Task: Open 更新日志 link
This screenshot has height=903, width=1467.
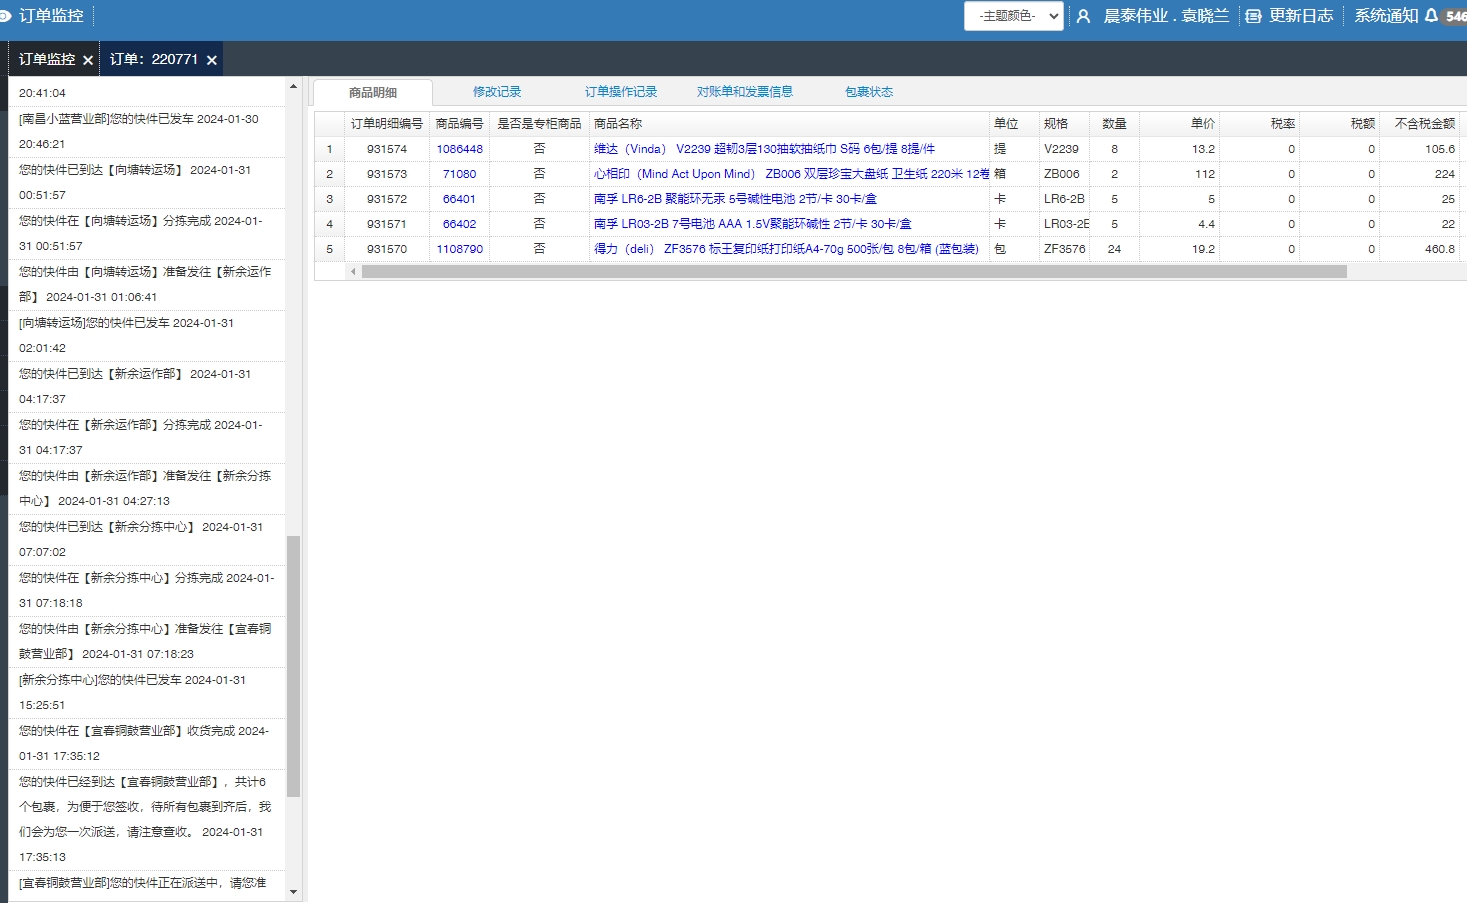Action: click(1301, 16)
